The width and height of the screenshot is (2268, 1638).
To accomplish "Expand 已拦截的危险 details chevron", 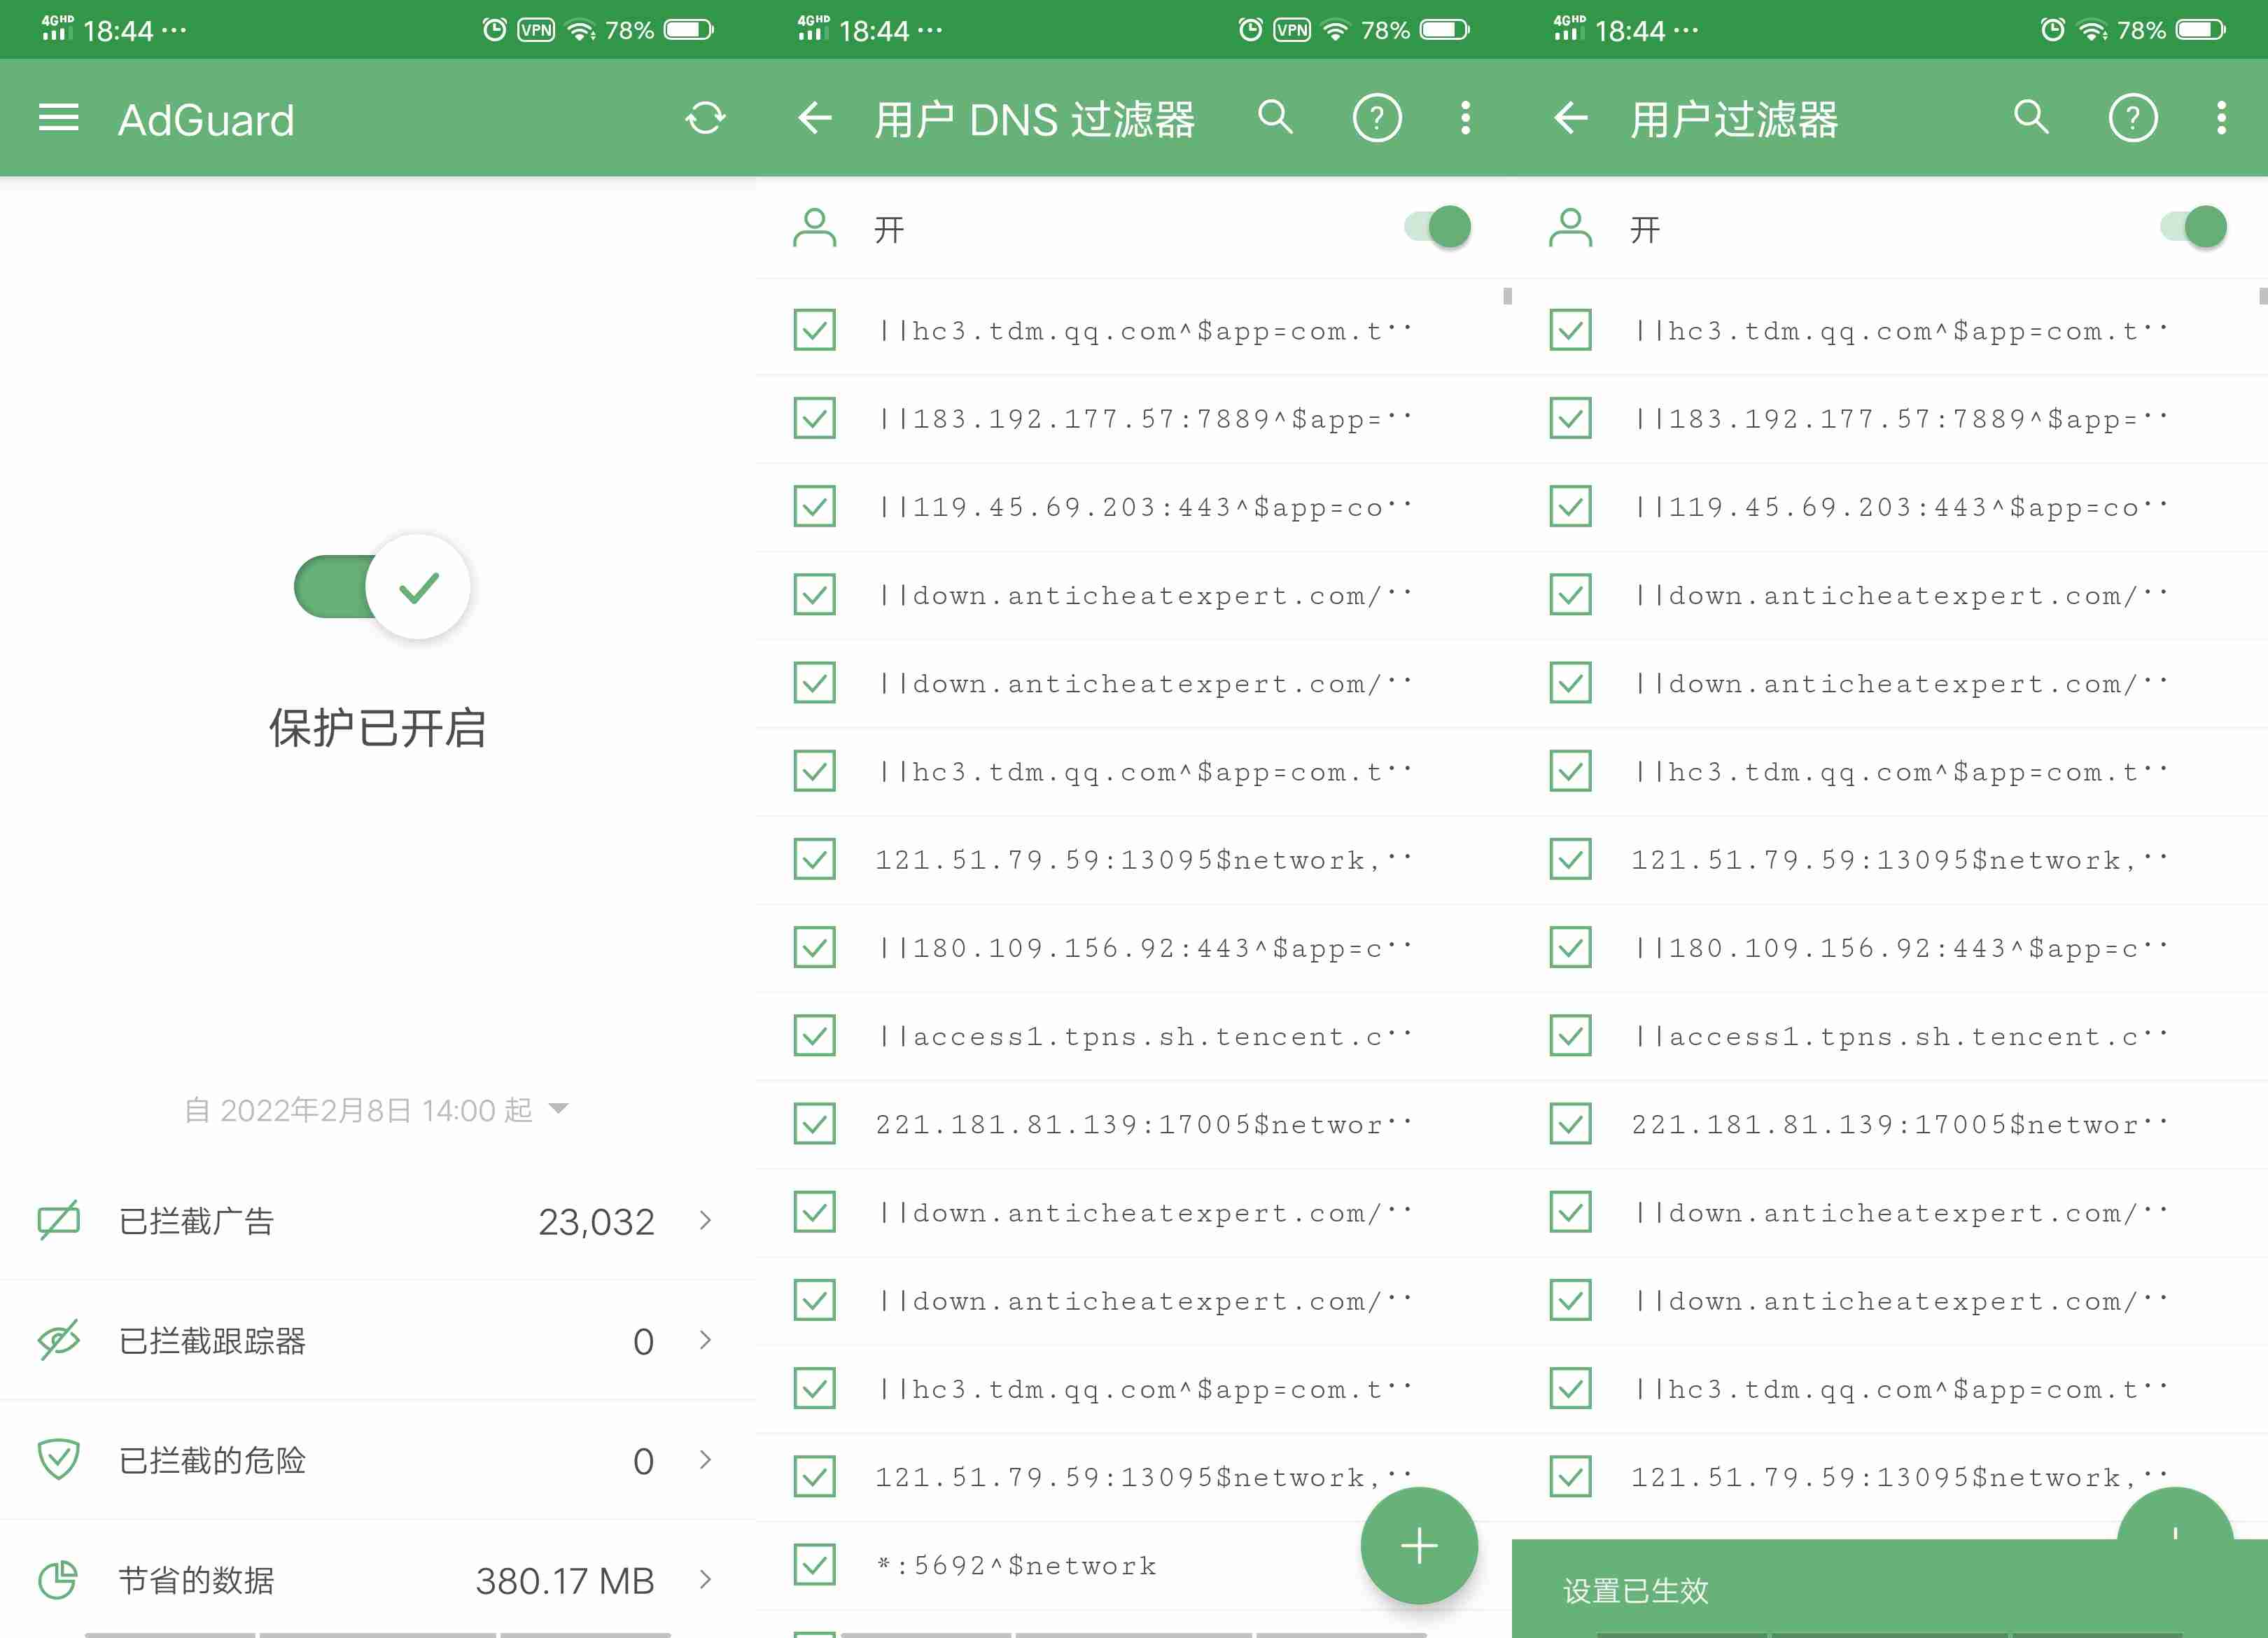I will pyautogui.click(x=705, y=1460).
